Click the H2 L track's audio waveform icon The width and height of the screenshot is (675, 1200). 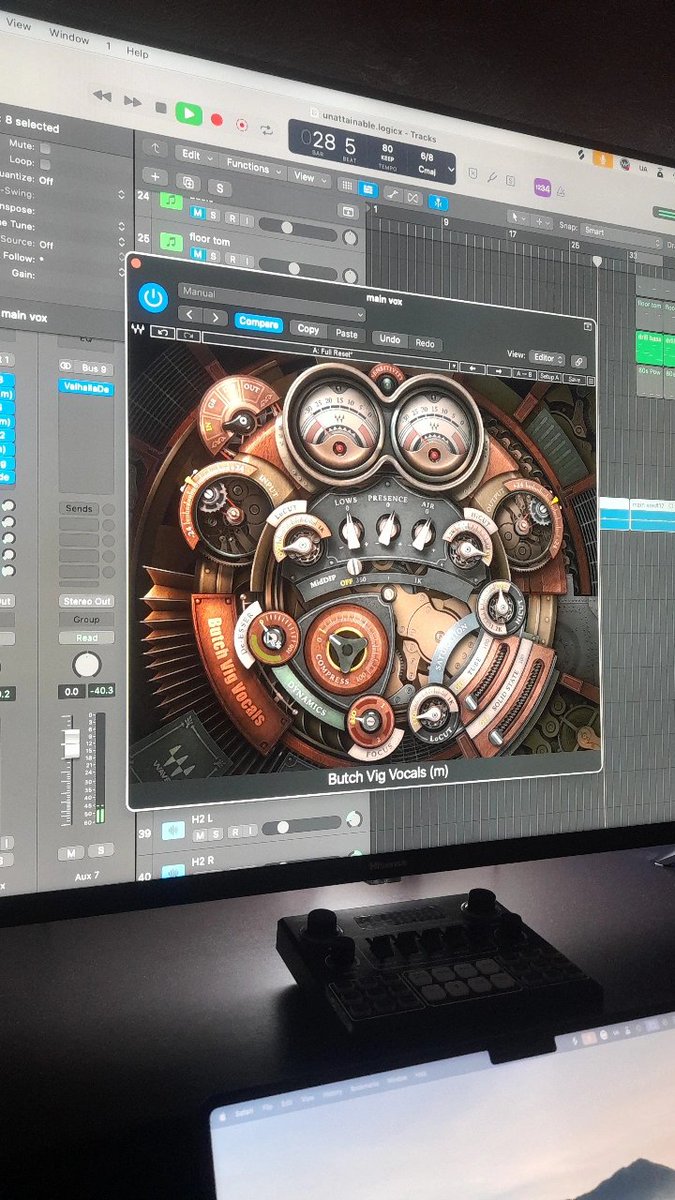pyautogui.click(x=173, y=829)
